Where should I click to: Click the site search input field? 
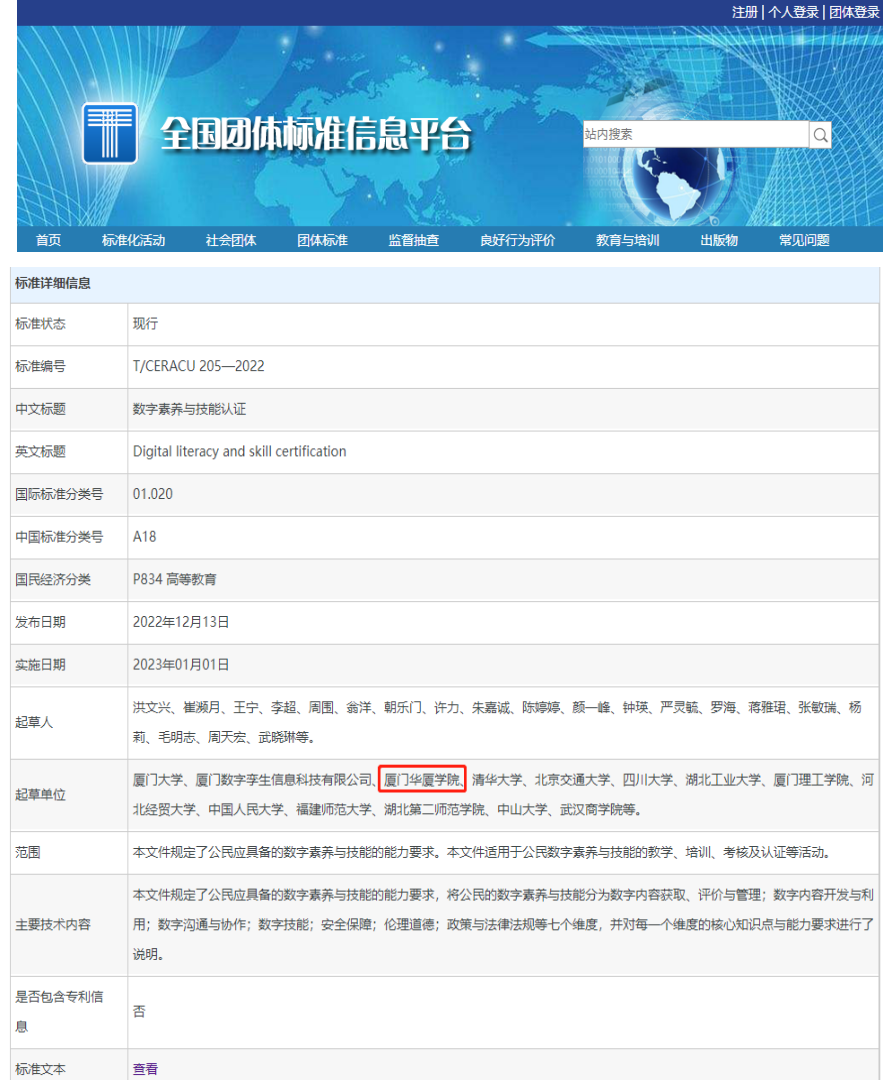[x=695, y=135]
